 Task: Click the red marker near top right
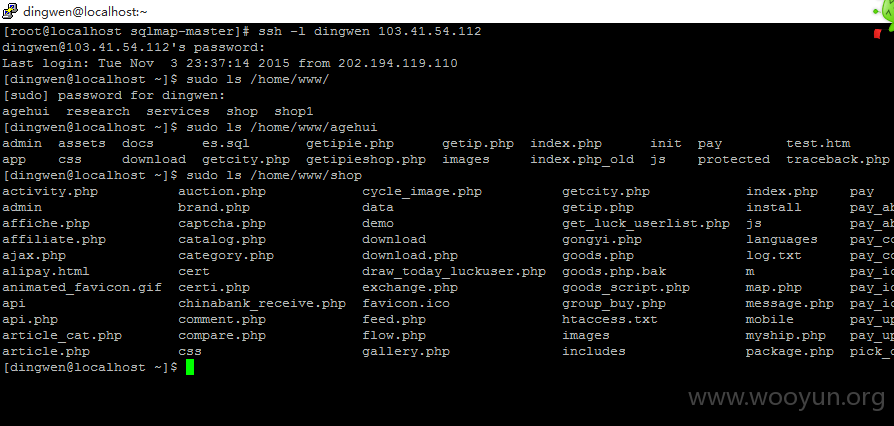click(877, 34)
